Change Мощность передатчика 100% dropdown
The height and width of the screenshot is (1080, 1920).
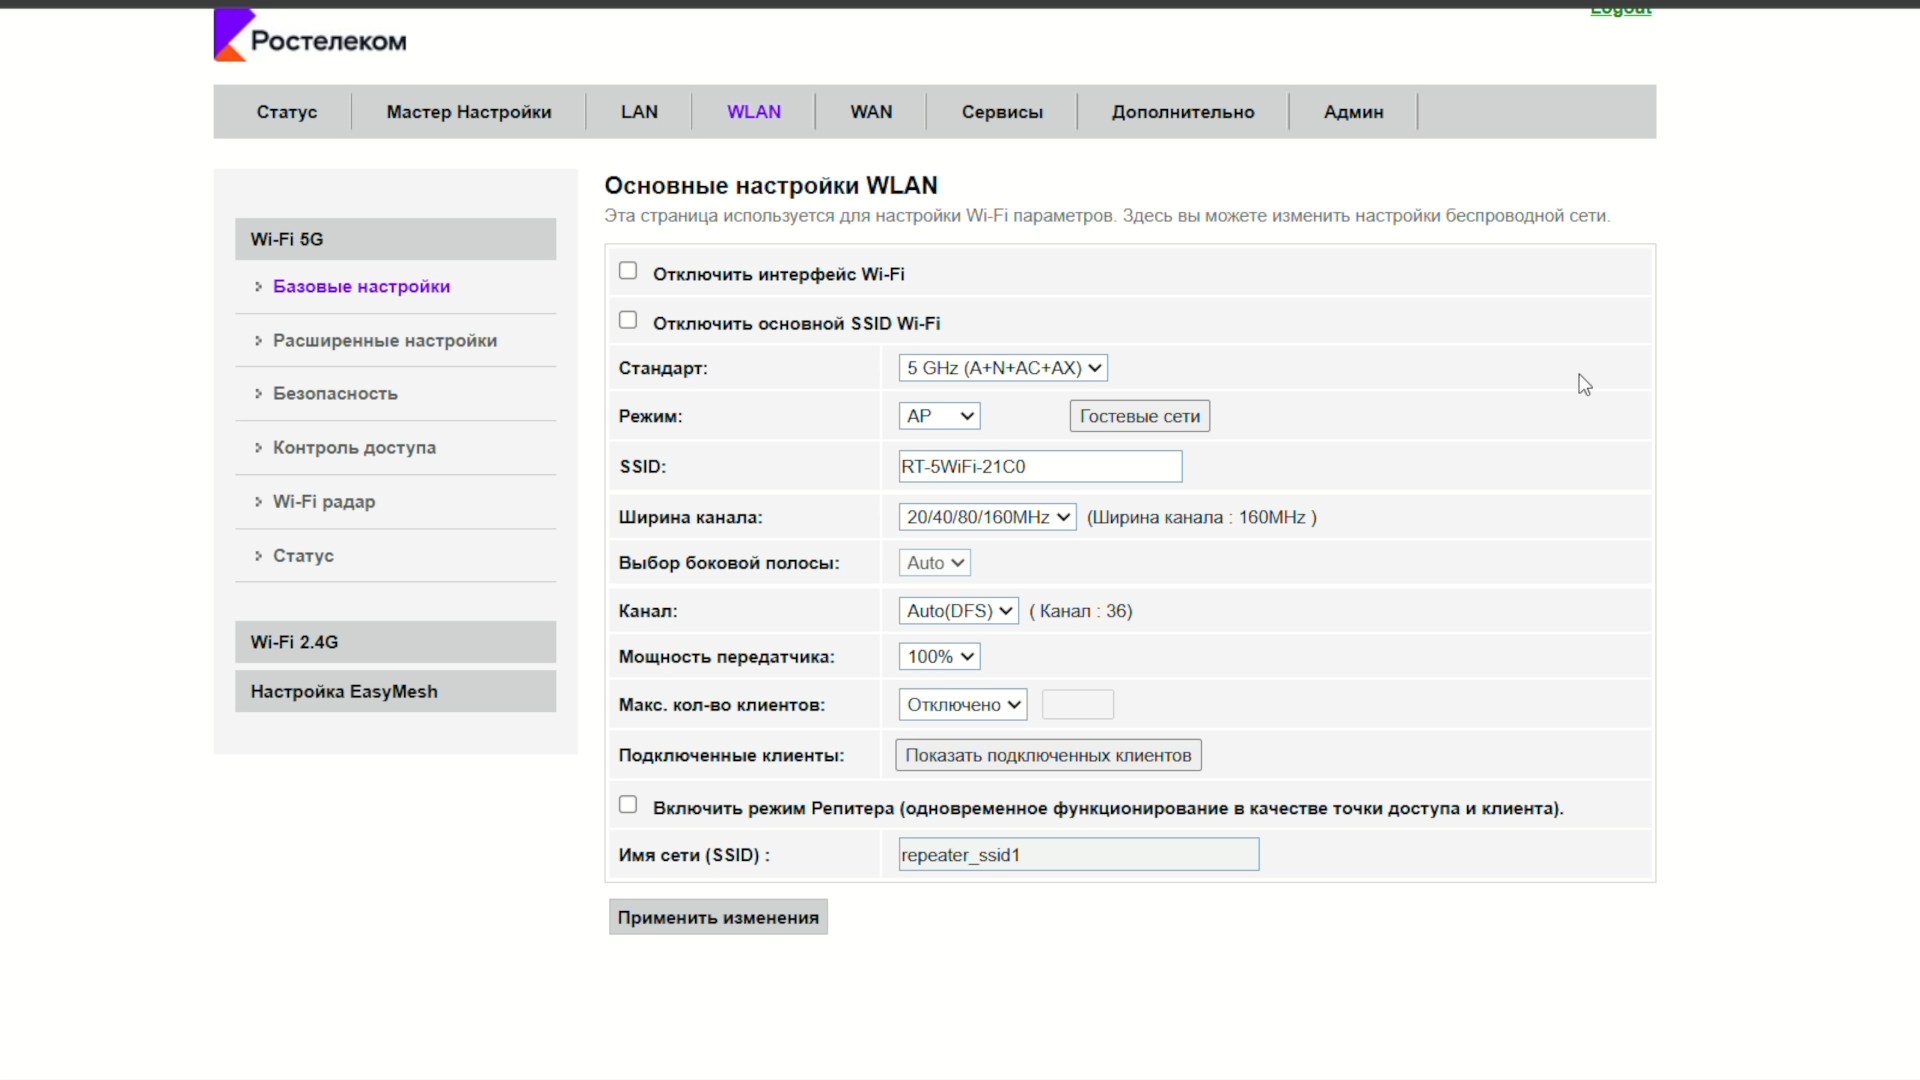click(939, 657)
